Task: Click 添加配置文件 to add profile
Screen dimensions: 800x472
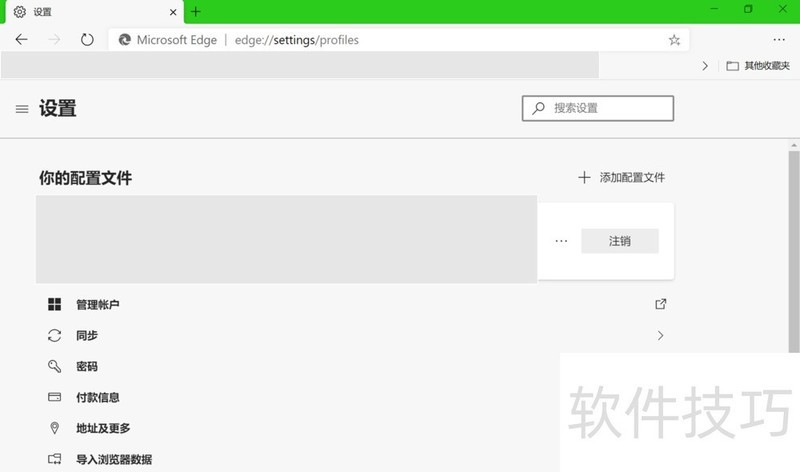Action: [621, 178]
